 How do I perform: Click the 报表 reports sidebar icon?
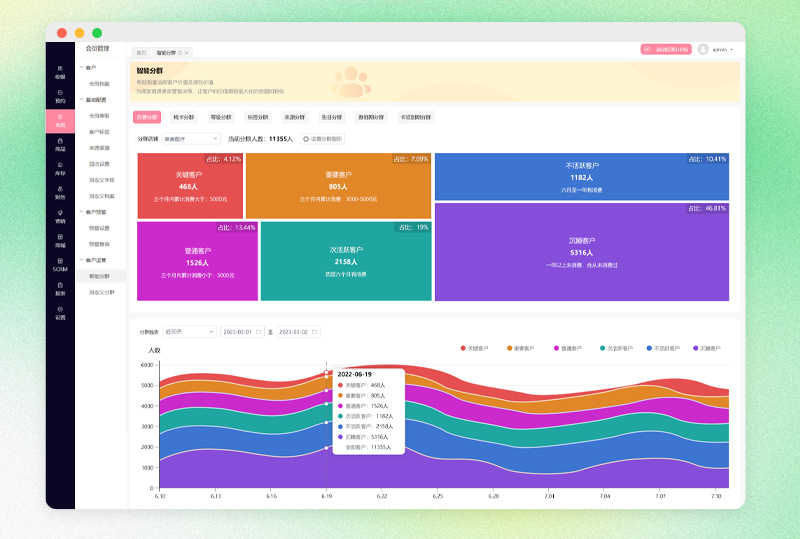click(60, 289)
